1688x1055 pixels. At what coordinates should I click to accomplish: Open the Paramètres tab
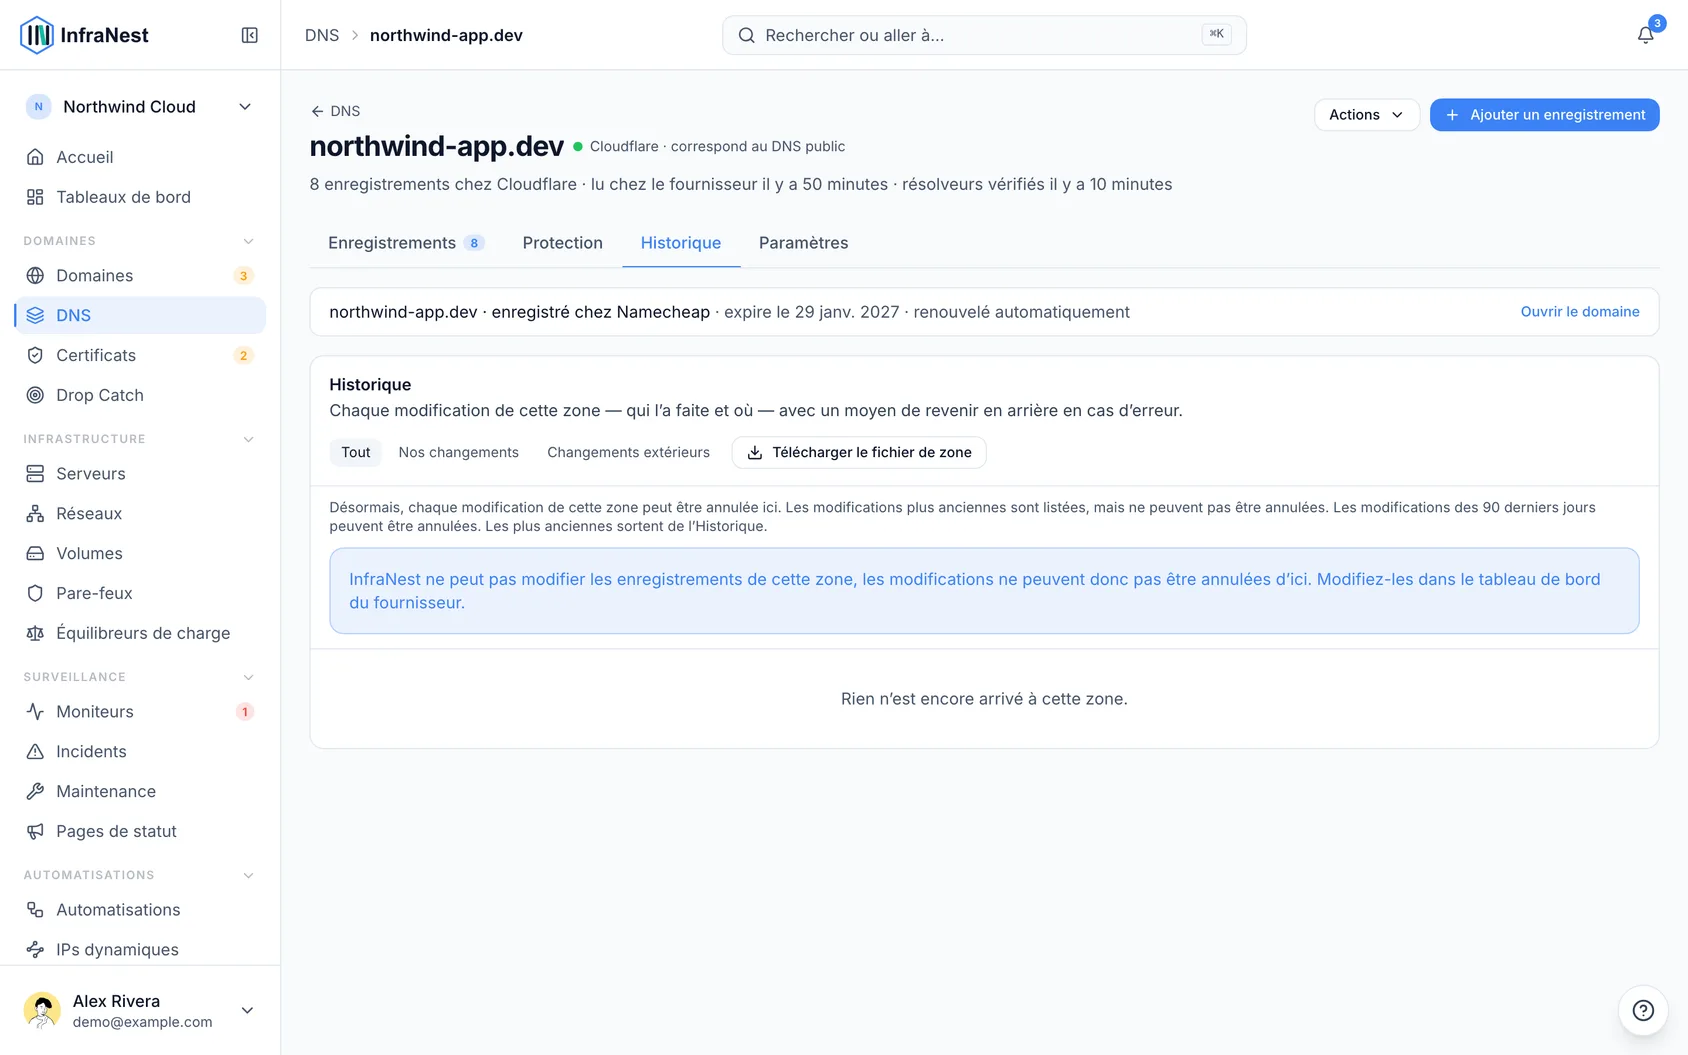[804, 243]
